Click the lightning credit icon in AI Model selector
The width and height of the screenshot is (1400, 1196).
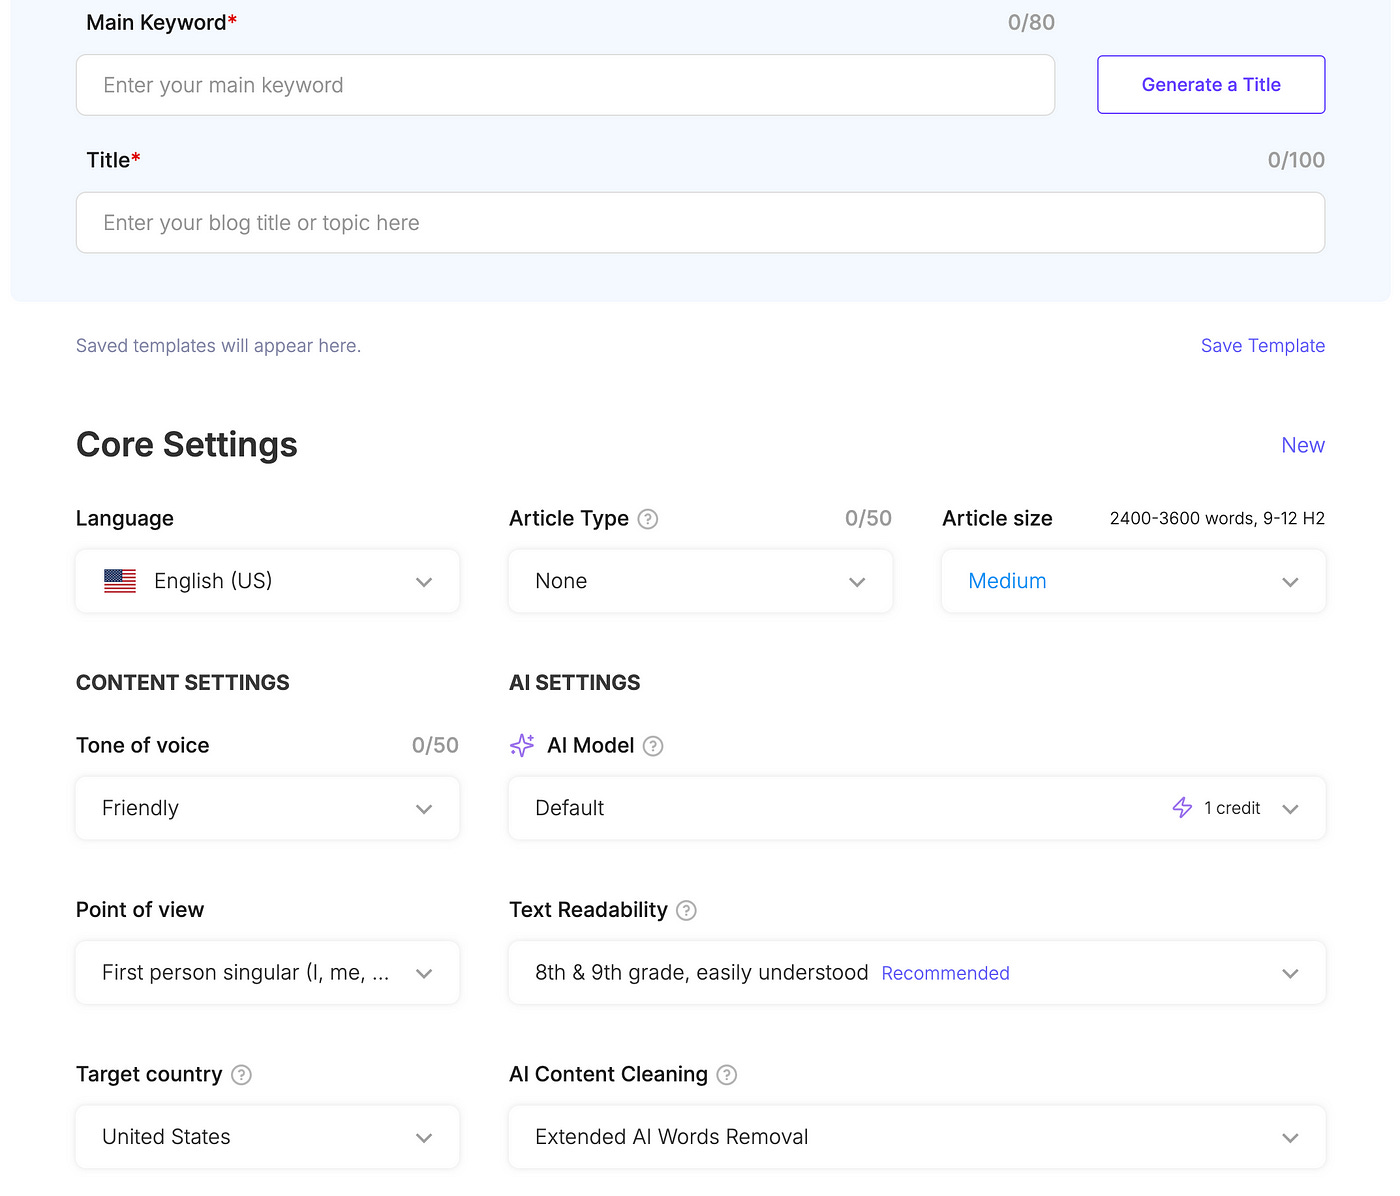[1182, 808]
